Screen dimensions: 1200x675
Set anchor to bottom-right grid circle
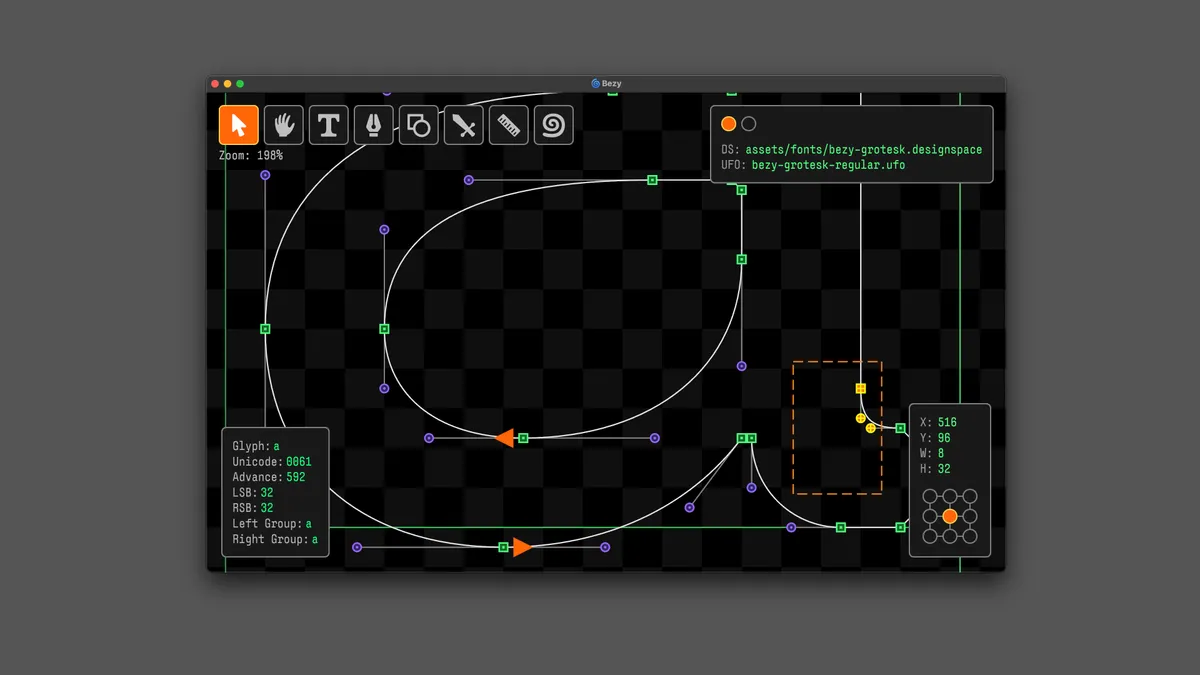coord(970,537)
